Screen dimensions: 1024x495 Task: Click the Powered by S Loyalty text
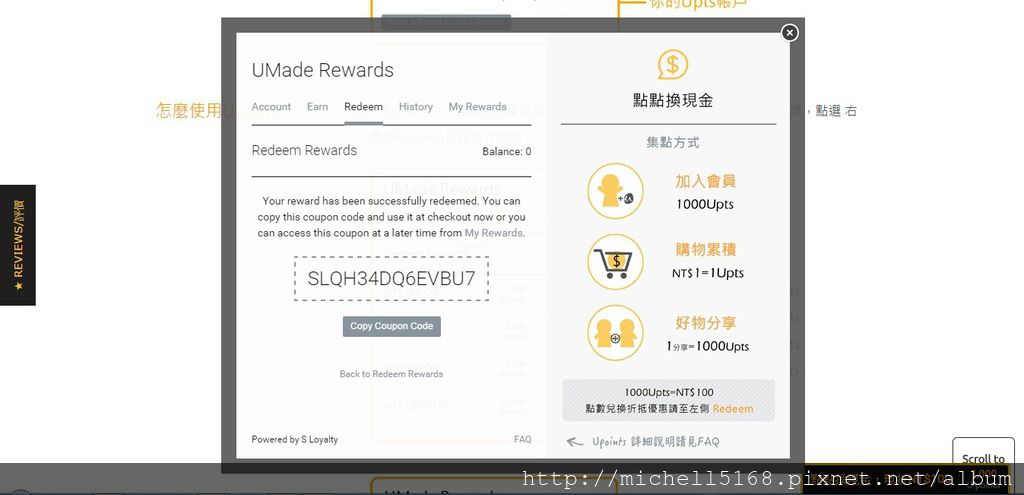tap(295, 439)
